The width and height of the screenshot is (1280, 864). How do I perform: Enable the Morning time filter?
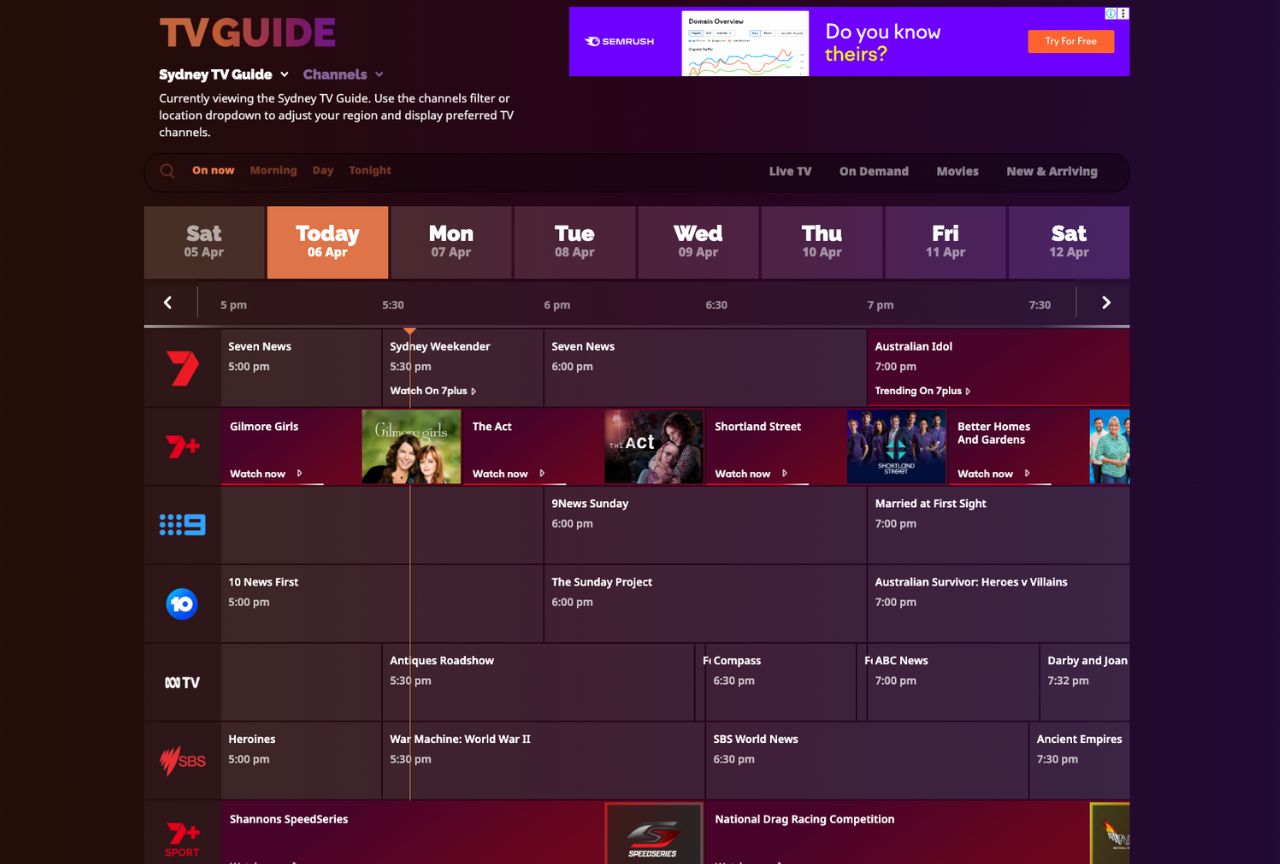[273, 170]
